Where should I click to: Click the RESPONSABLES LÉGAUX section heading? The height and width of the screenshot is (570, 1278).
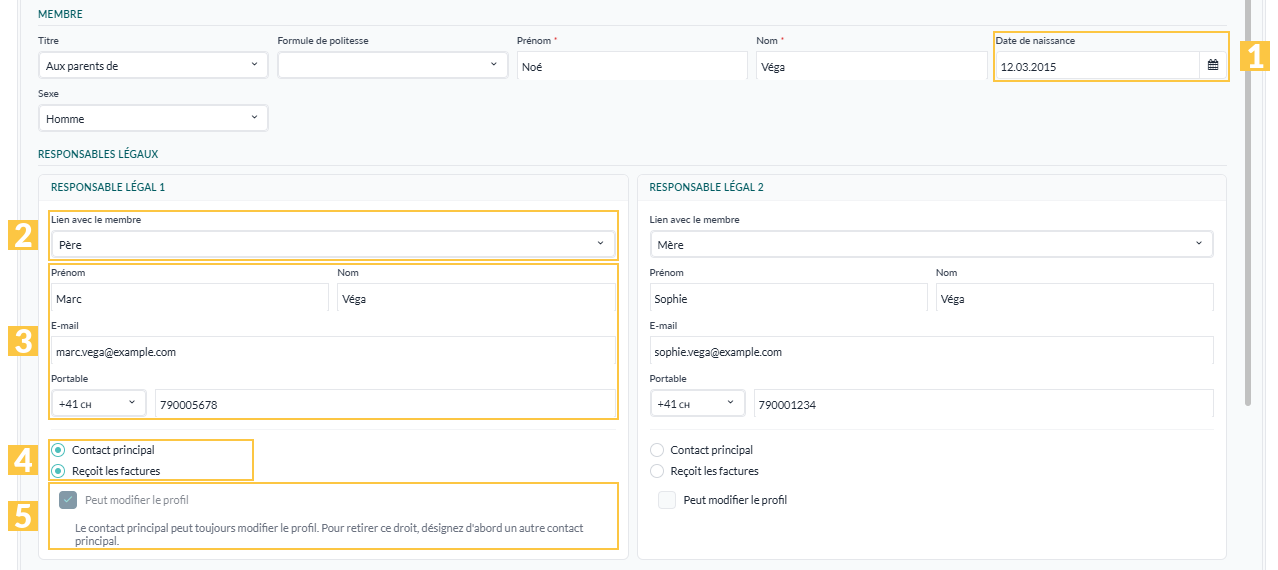tap(98, 154)
